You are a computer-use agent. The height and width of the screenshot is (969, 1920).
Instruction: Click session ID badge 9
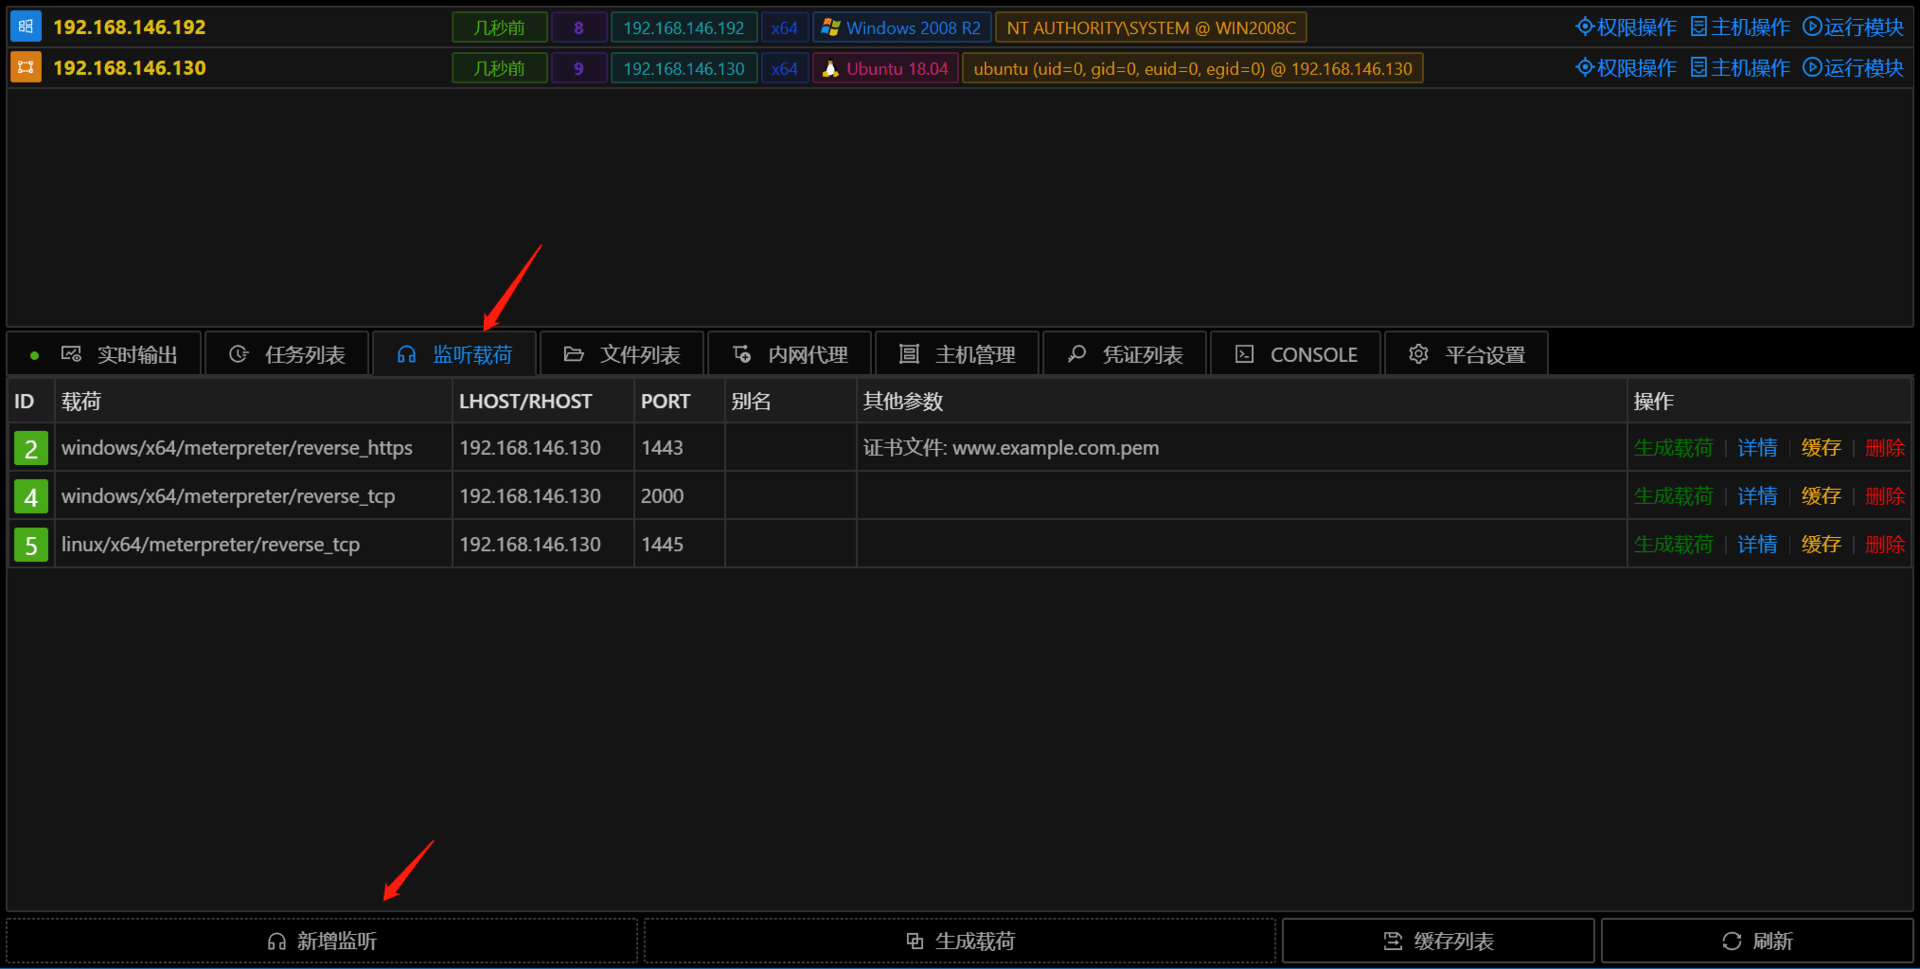[578, 69]
